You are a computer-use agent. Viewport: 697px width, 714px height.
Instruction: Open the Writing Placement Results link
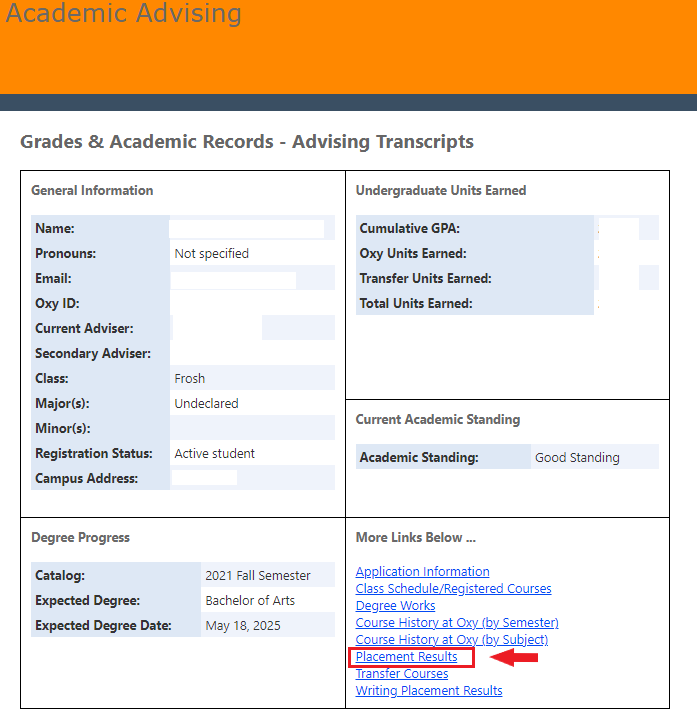coord(429,690)
